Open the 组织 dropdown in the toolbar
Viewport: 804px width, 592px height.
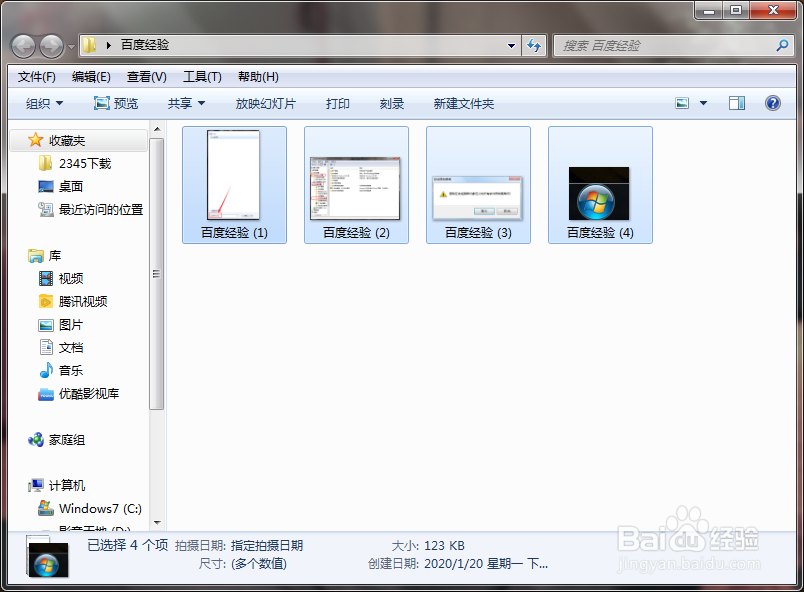point(45,104)
